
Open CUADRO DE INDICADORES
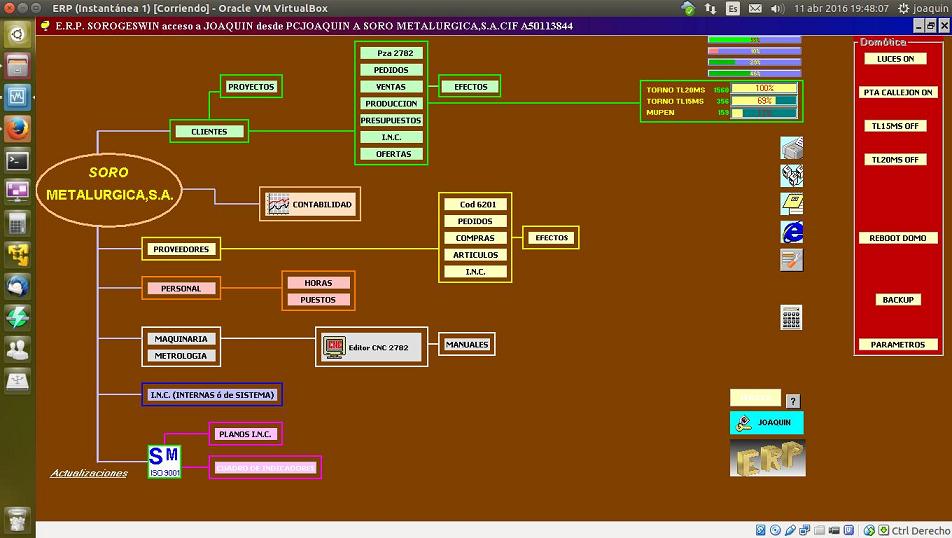coord(265,468)
